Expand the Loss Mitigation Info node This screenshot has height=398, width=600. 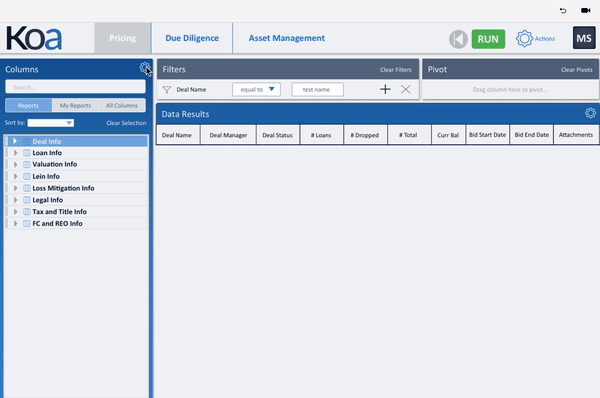point(16,188)
